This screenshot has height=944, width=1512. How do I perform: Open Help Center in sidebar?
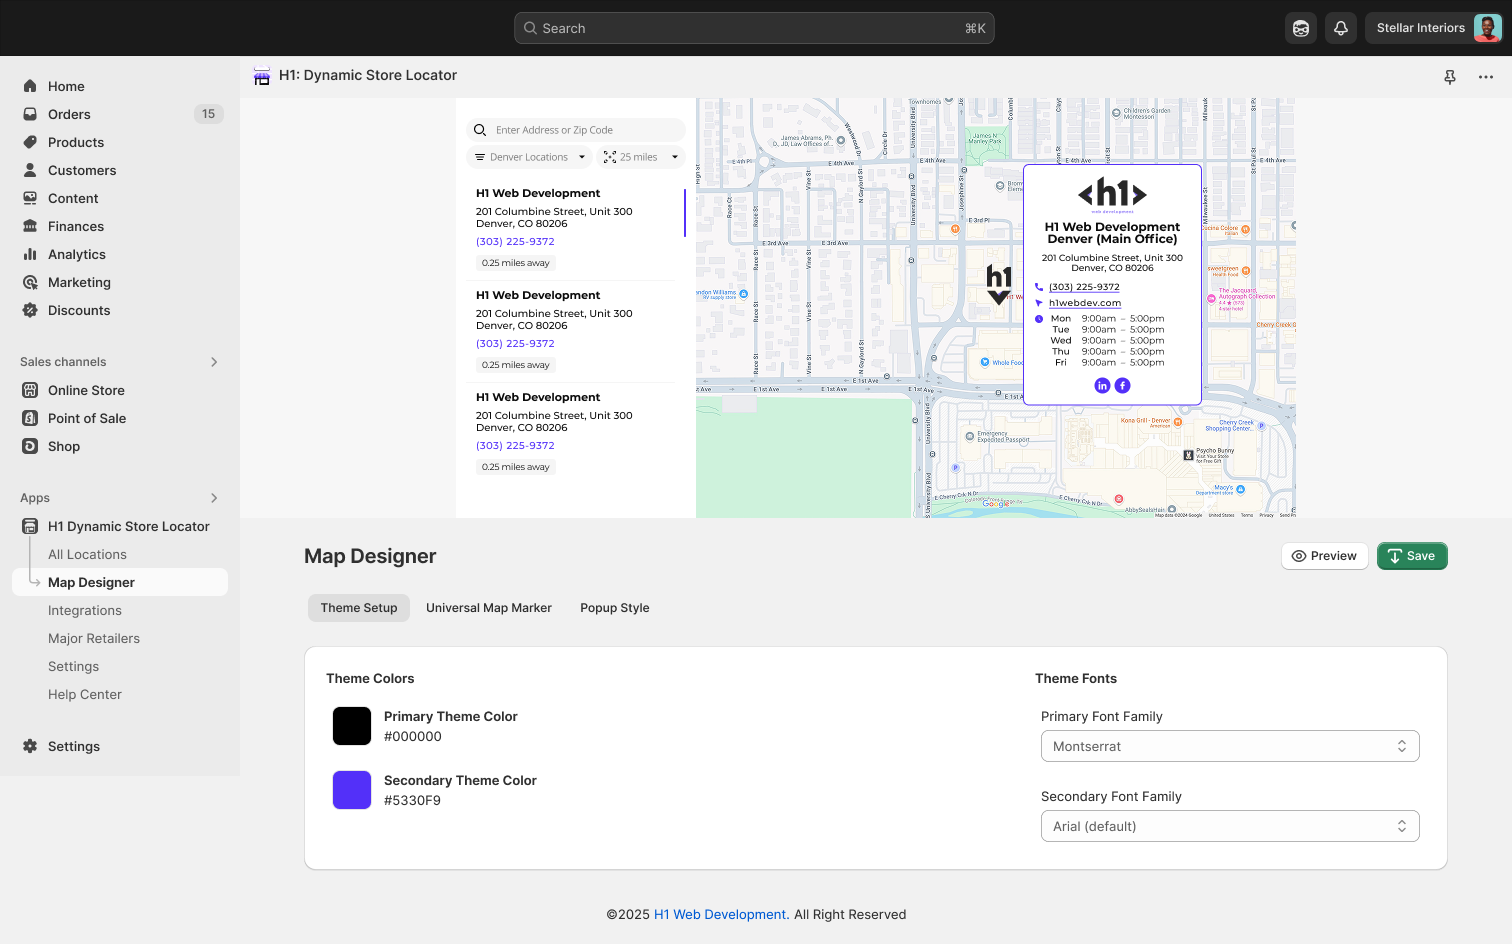pos(85,694)
